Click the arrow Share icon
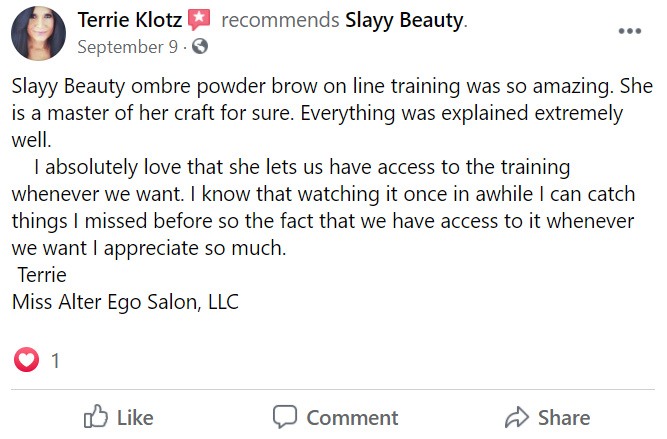 click(x=516, y=417)
